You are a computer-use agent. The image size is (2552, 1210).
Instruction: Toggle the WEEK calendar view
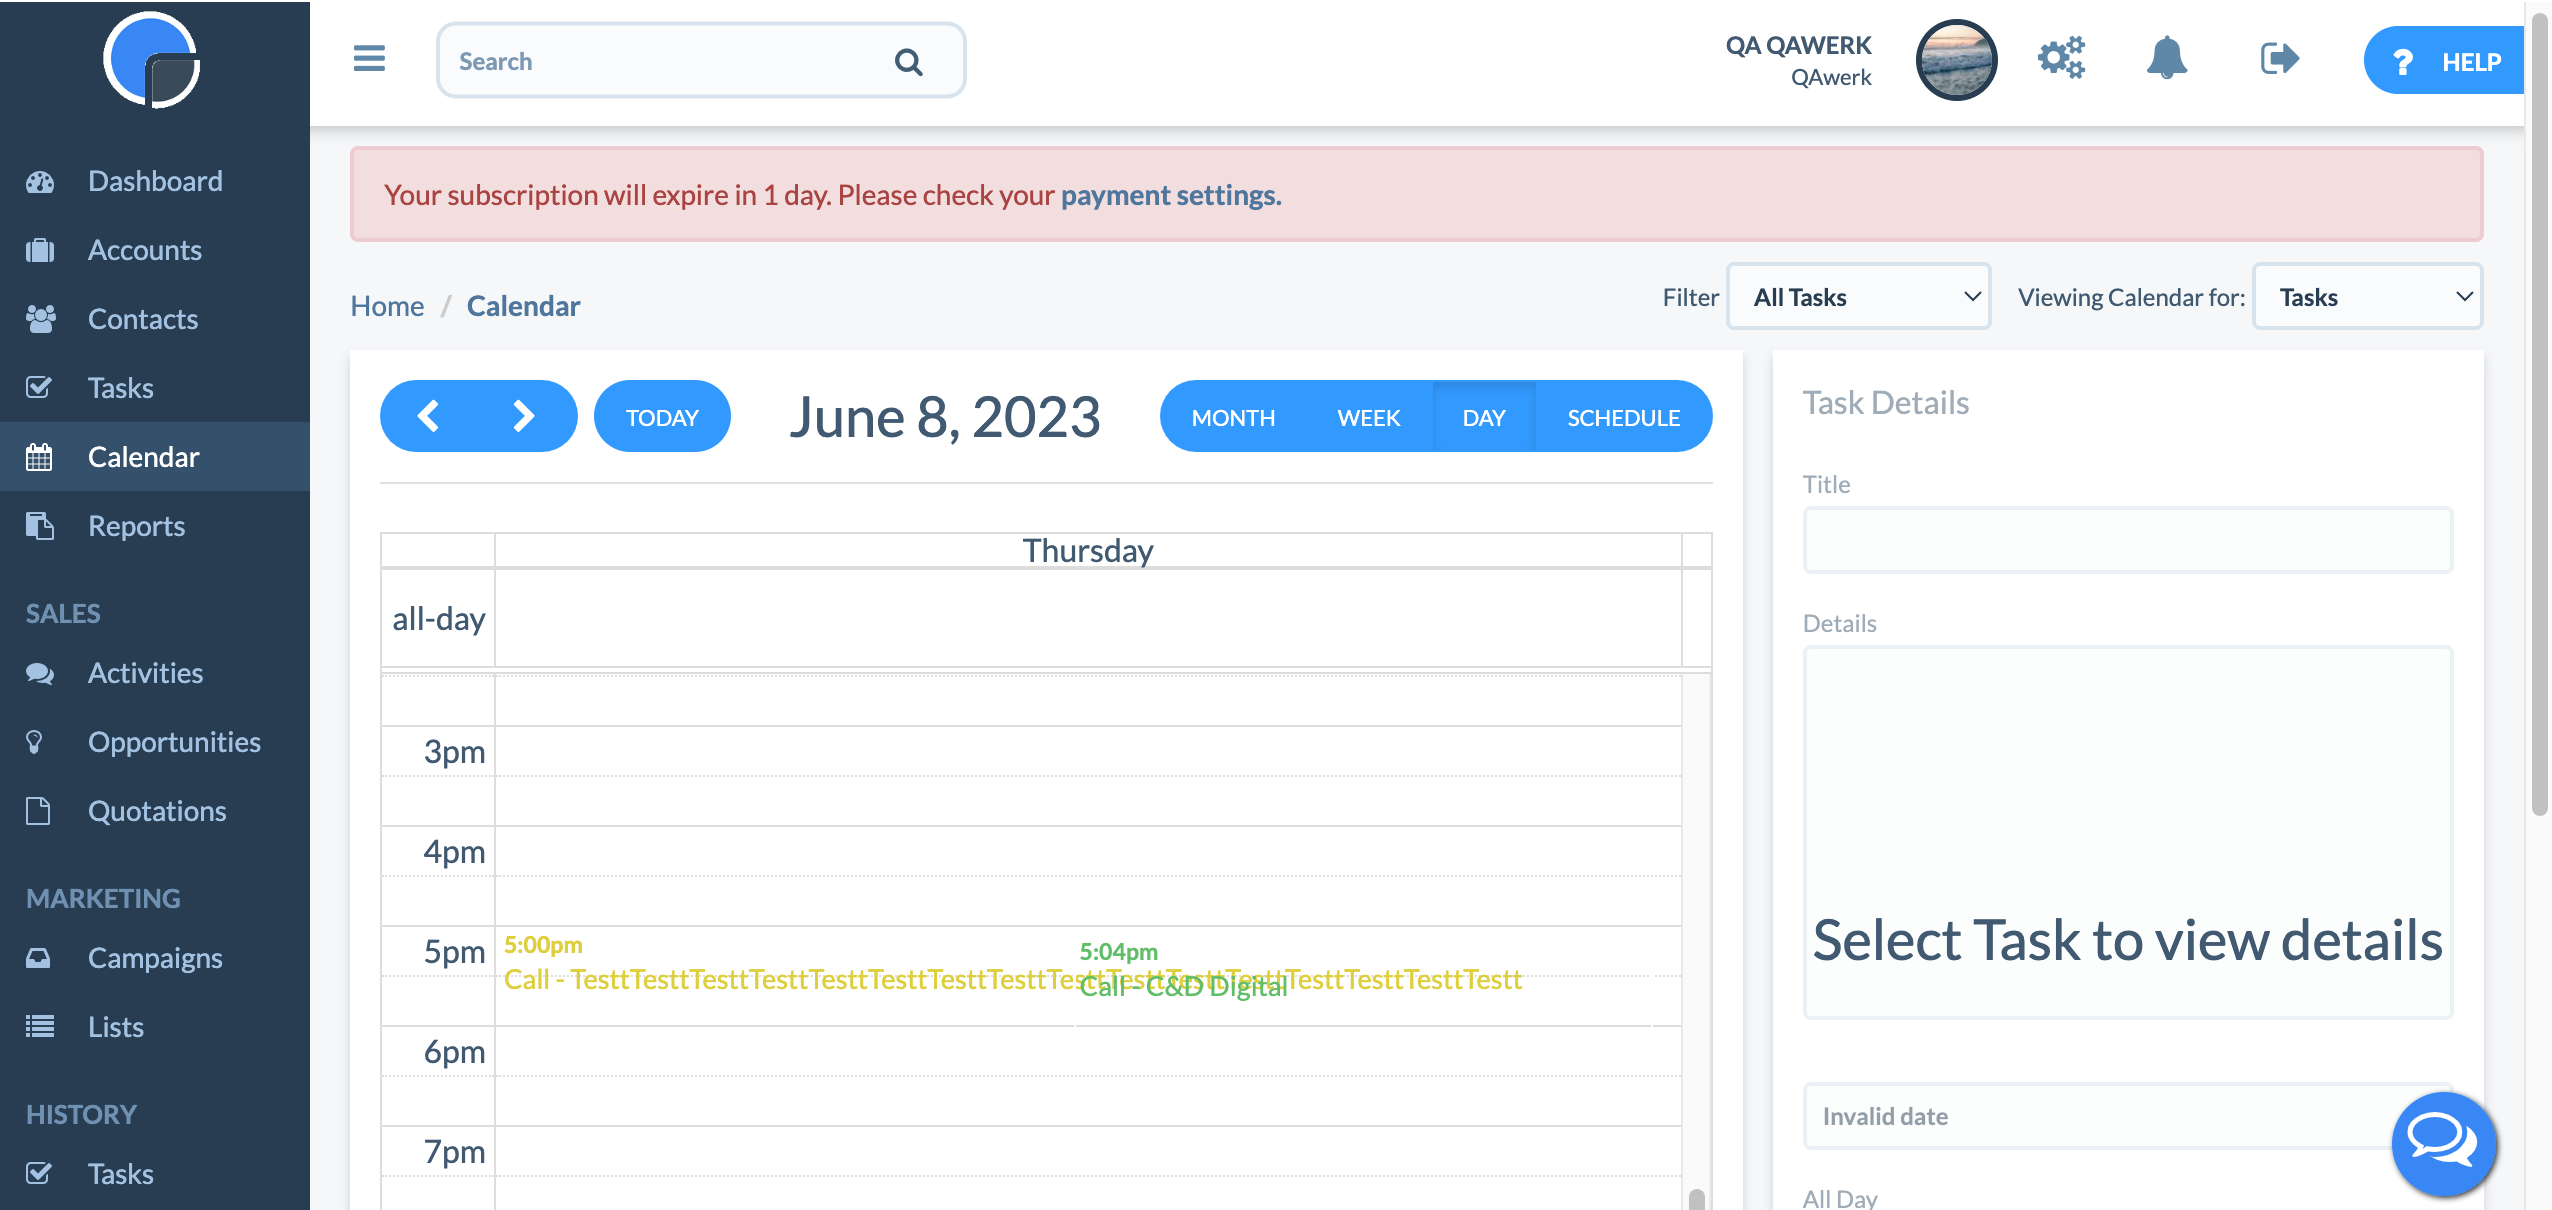click(x=1367, y=417)
